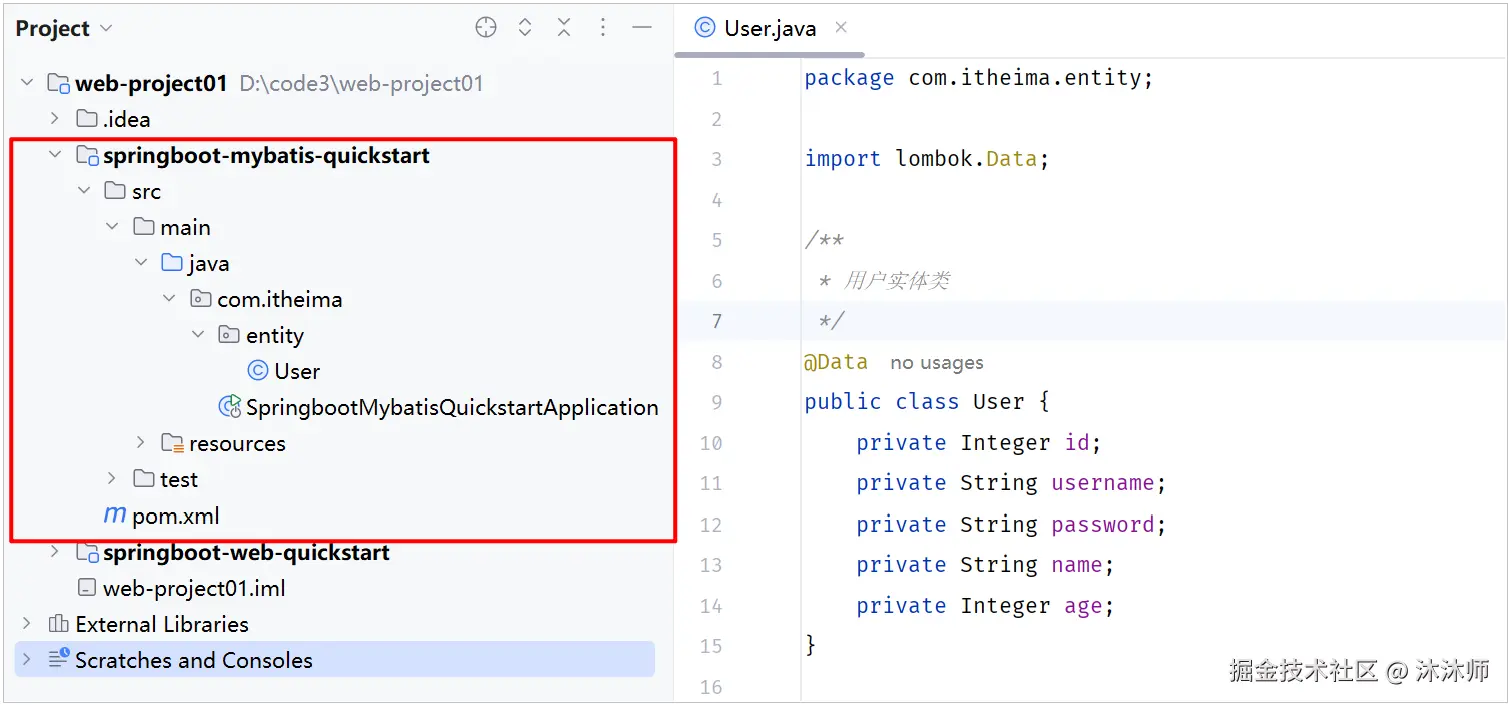This screenshot has width=1510, height=705.
Task: Click the java source folder icon
Action: pyautogui.click(x=172, y=263)
